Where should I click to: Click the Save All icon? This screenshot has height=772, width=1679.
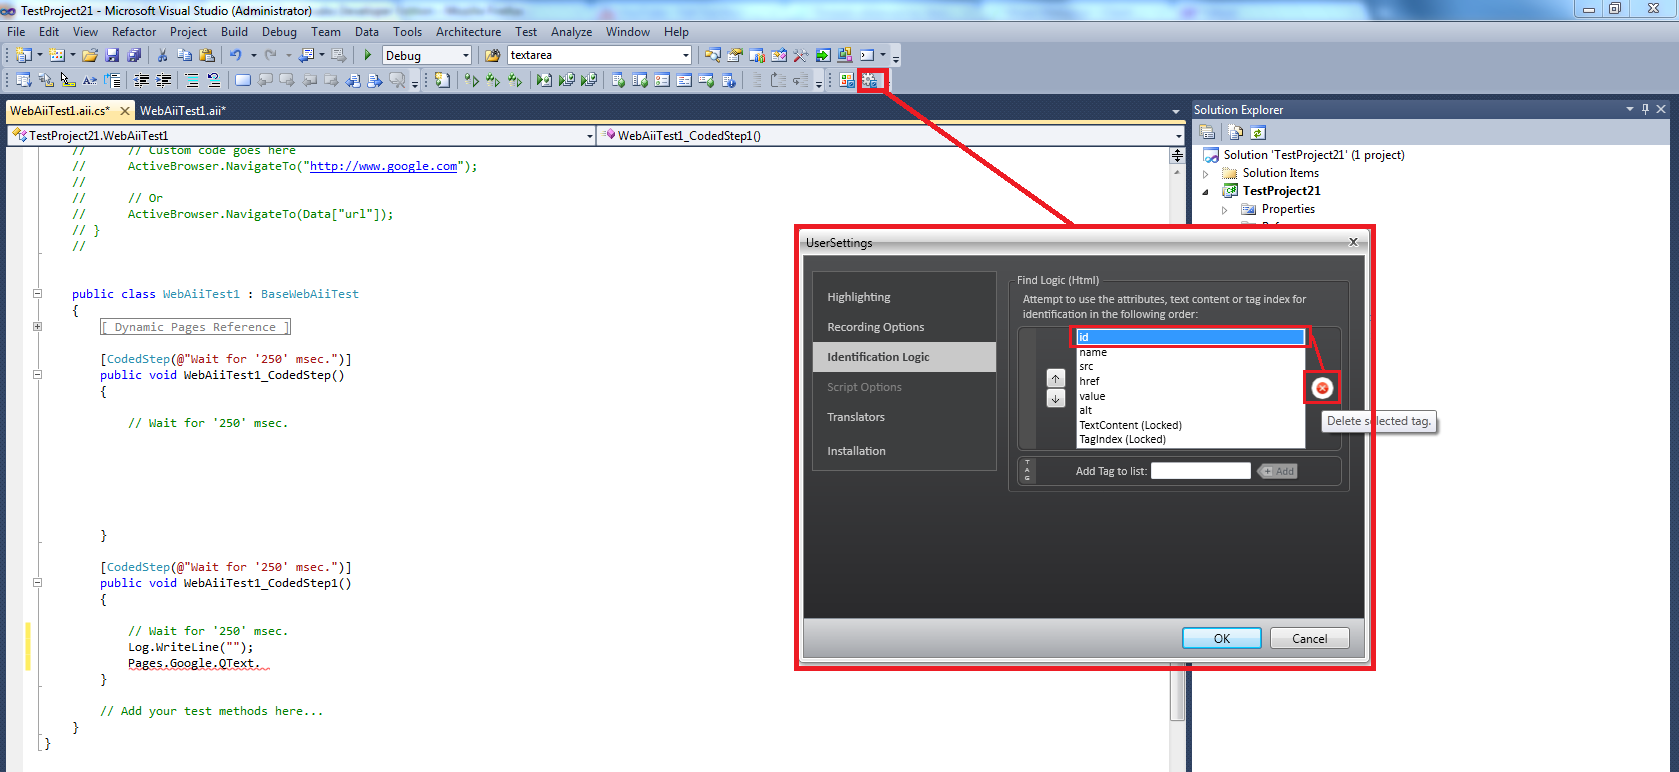(x=134, y=55)
